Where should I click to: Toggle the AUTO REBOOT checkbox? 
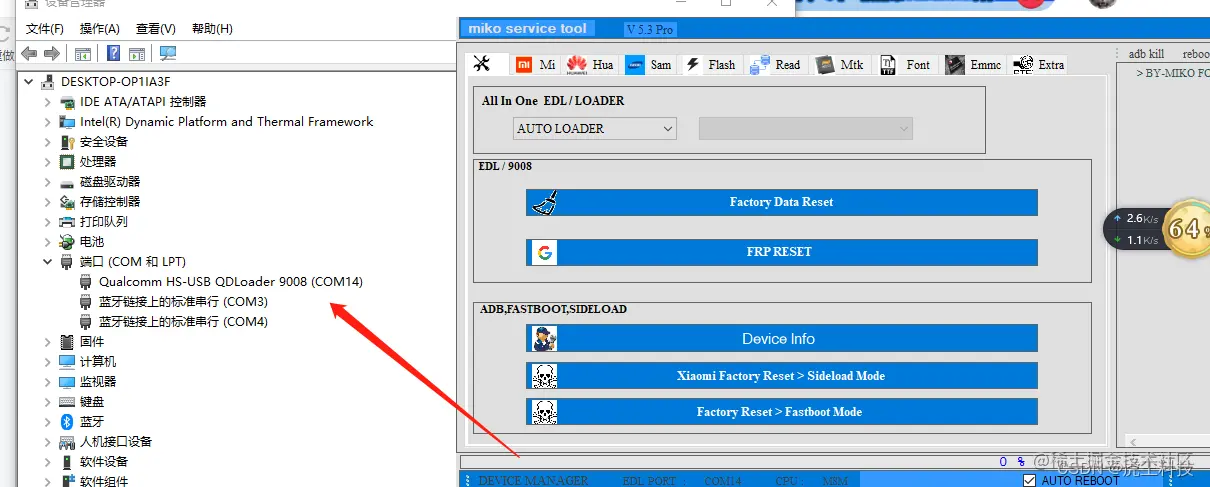(1029, 481)
